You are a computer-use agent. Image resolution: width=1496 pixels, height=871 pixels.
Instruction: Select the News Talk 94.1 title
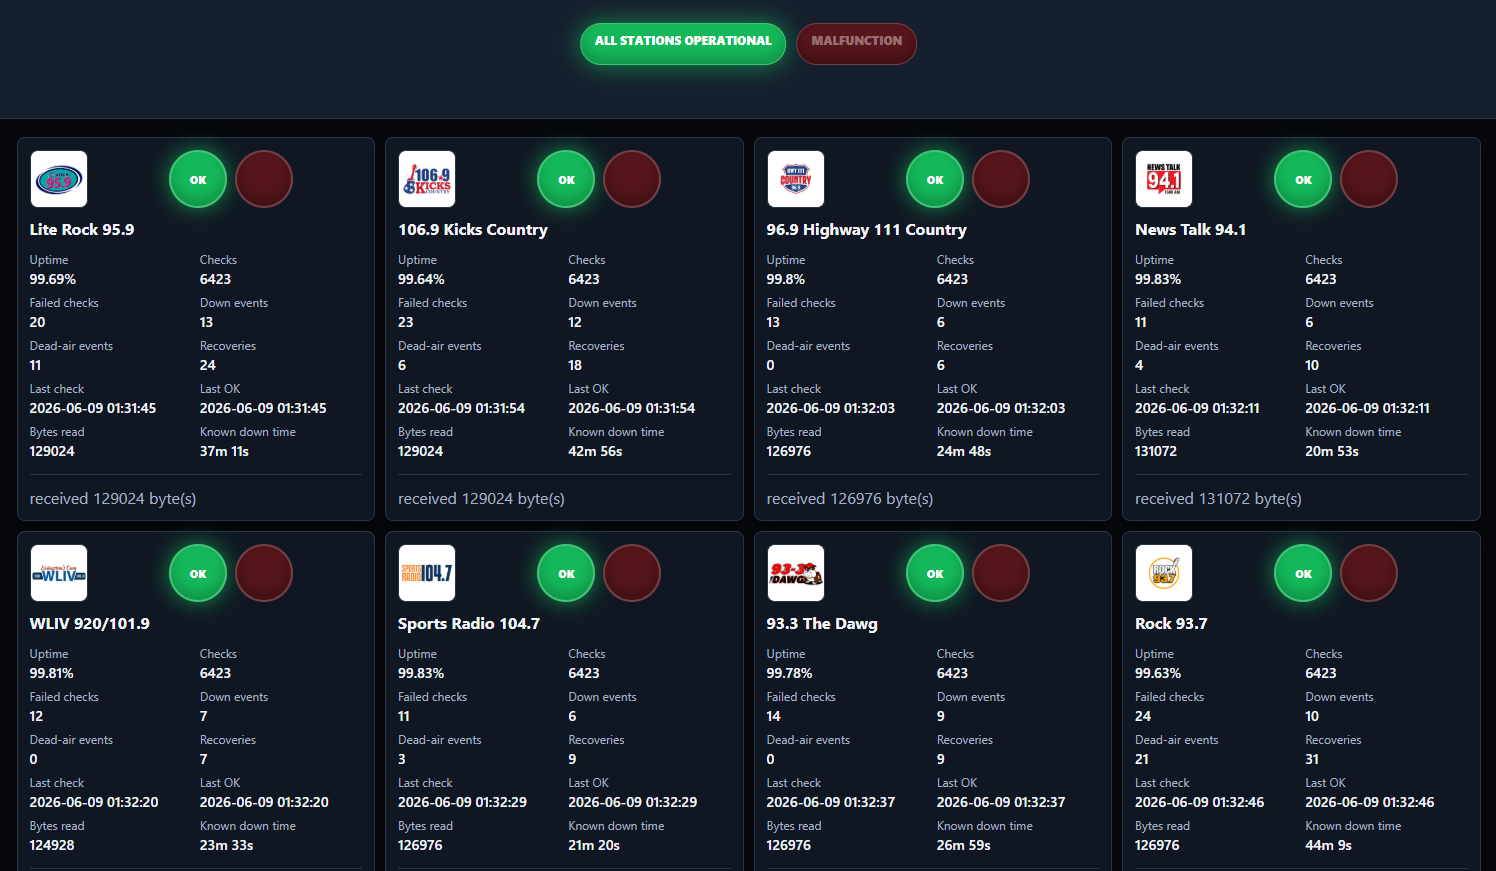[1190, 229]
